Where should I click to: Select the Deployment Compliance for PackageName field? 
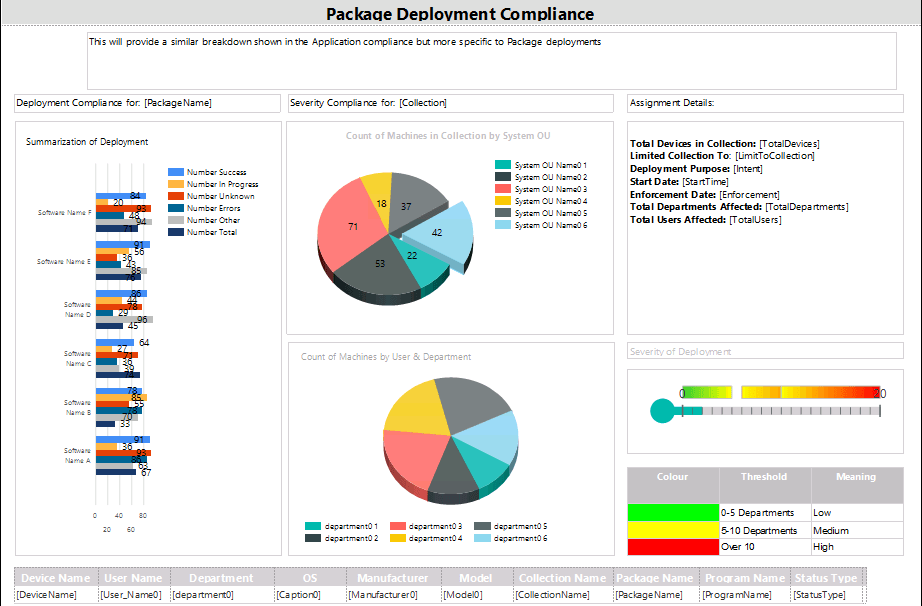click(x=148, y=103)
